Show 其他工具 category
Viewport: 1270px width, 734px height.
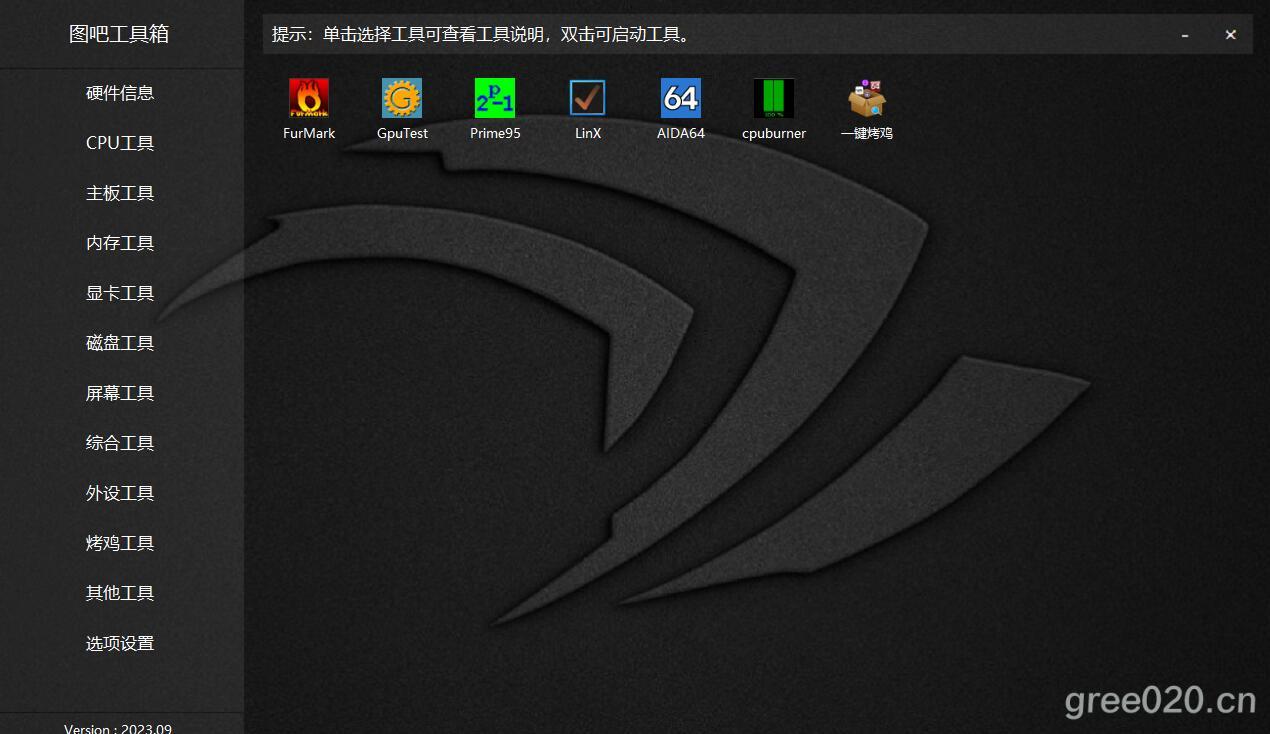120,593
